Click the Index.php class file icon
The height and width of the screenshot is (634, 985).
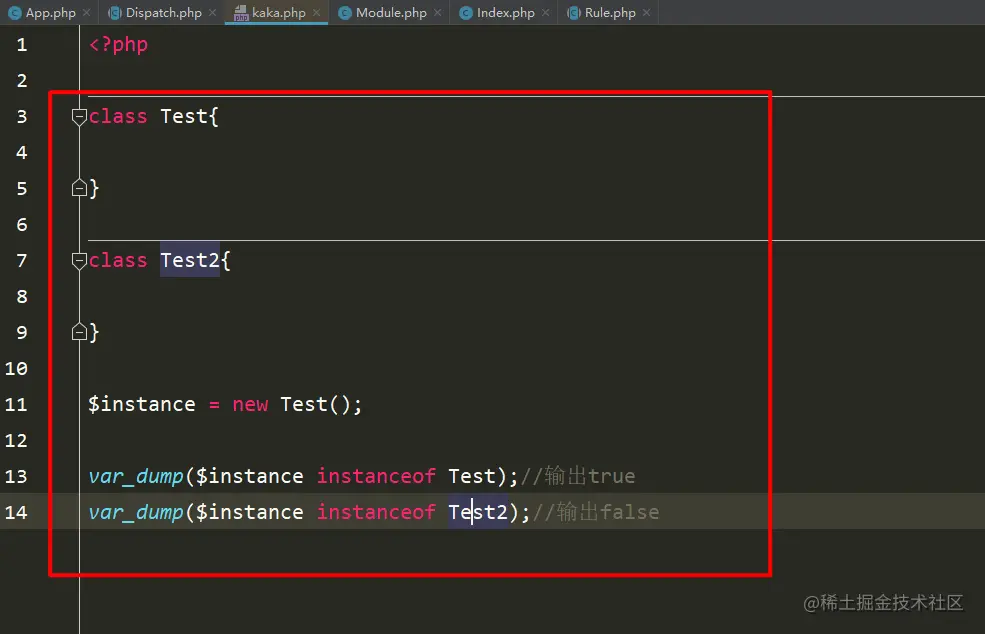465,13
